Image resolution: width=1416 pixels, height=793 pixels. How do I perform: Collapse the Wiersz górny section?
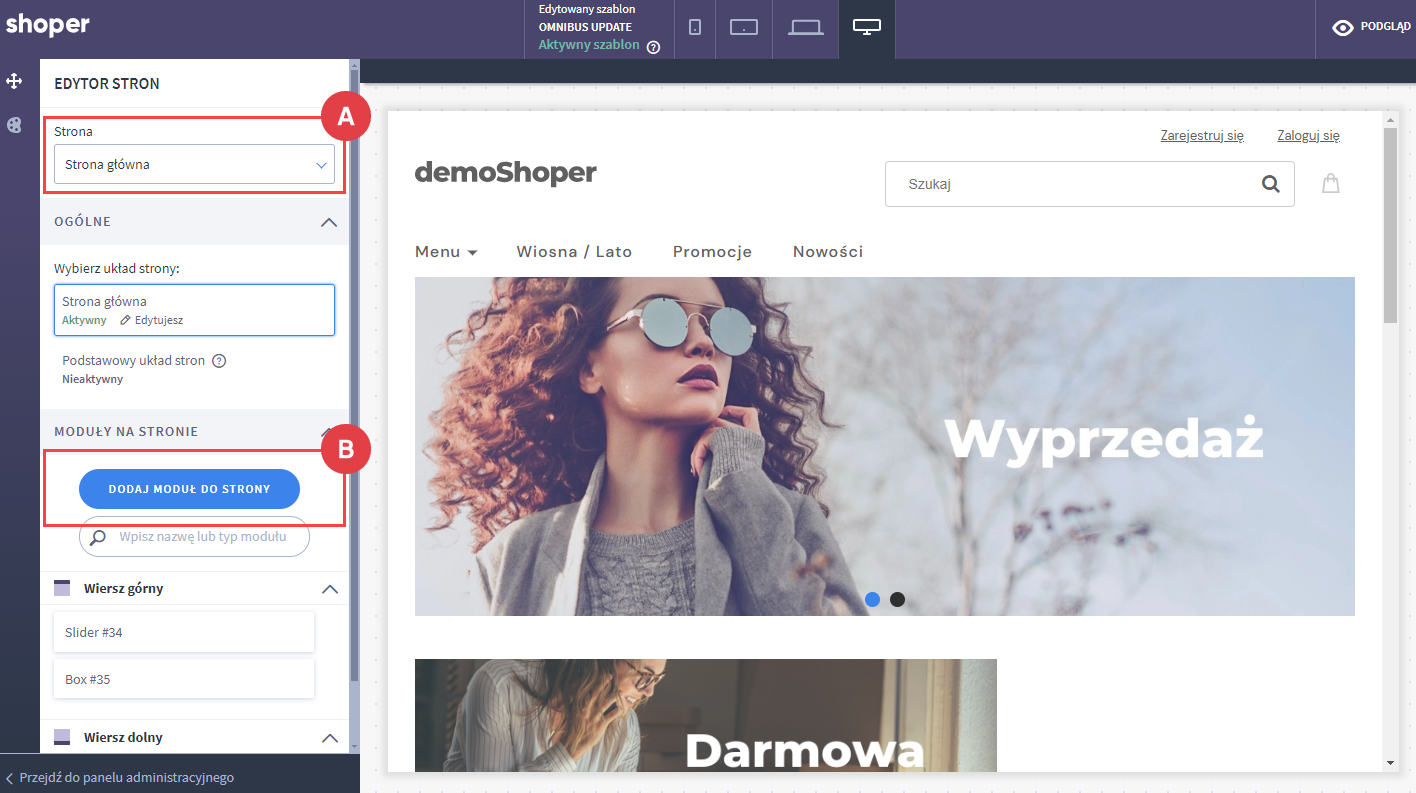(329, 589)
